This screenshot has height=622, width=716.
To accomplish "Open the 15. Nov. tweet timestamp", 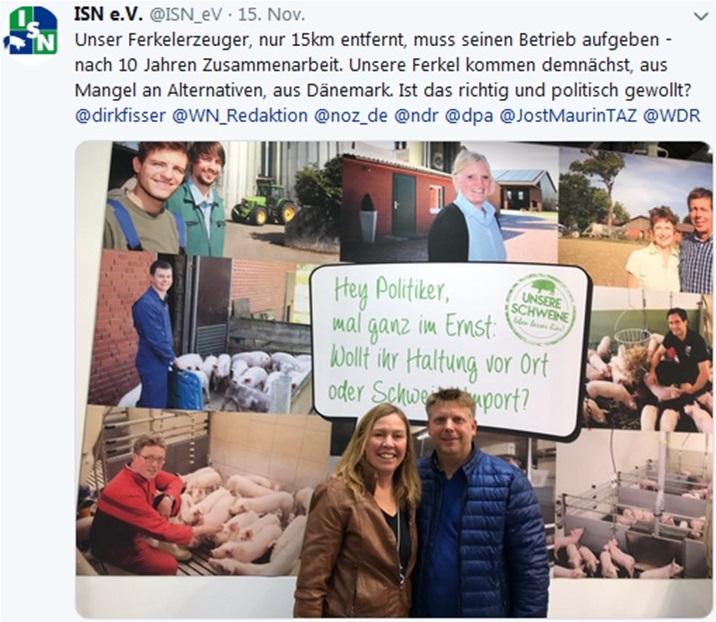I will pos(271,15).
